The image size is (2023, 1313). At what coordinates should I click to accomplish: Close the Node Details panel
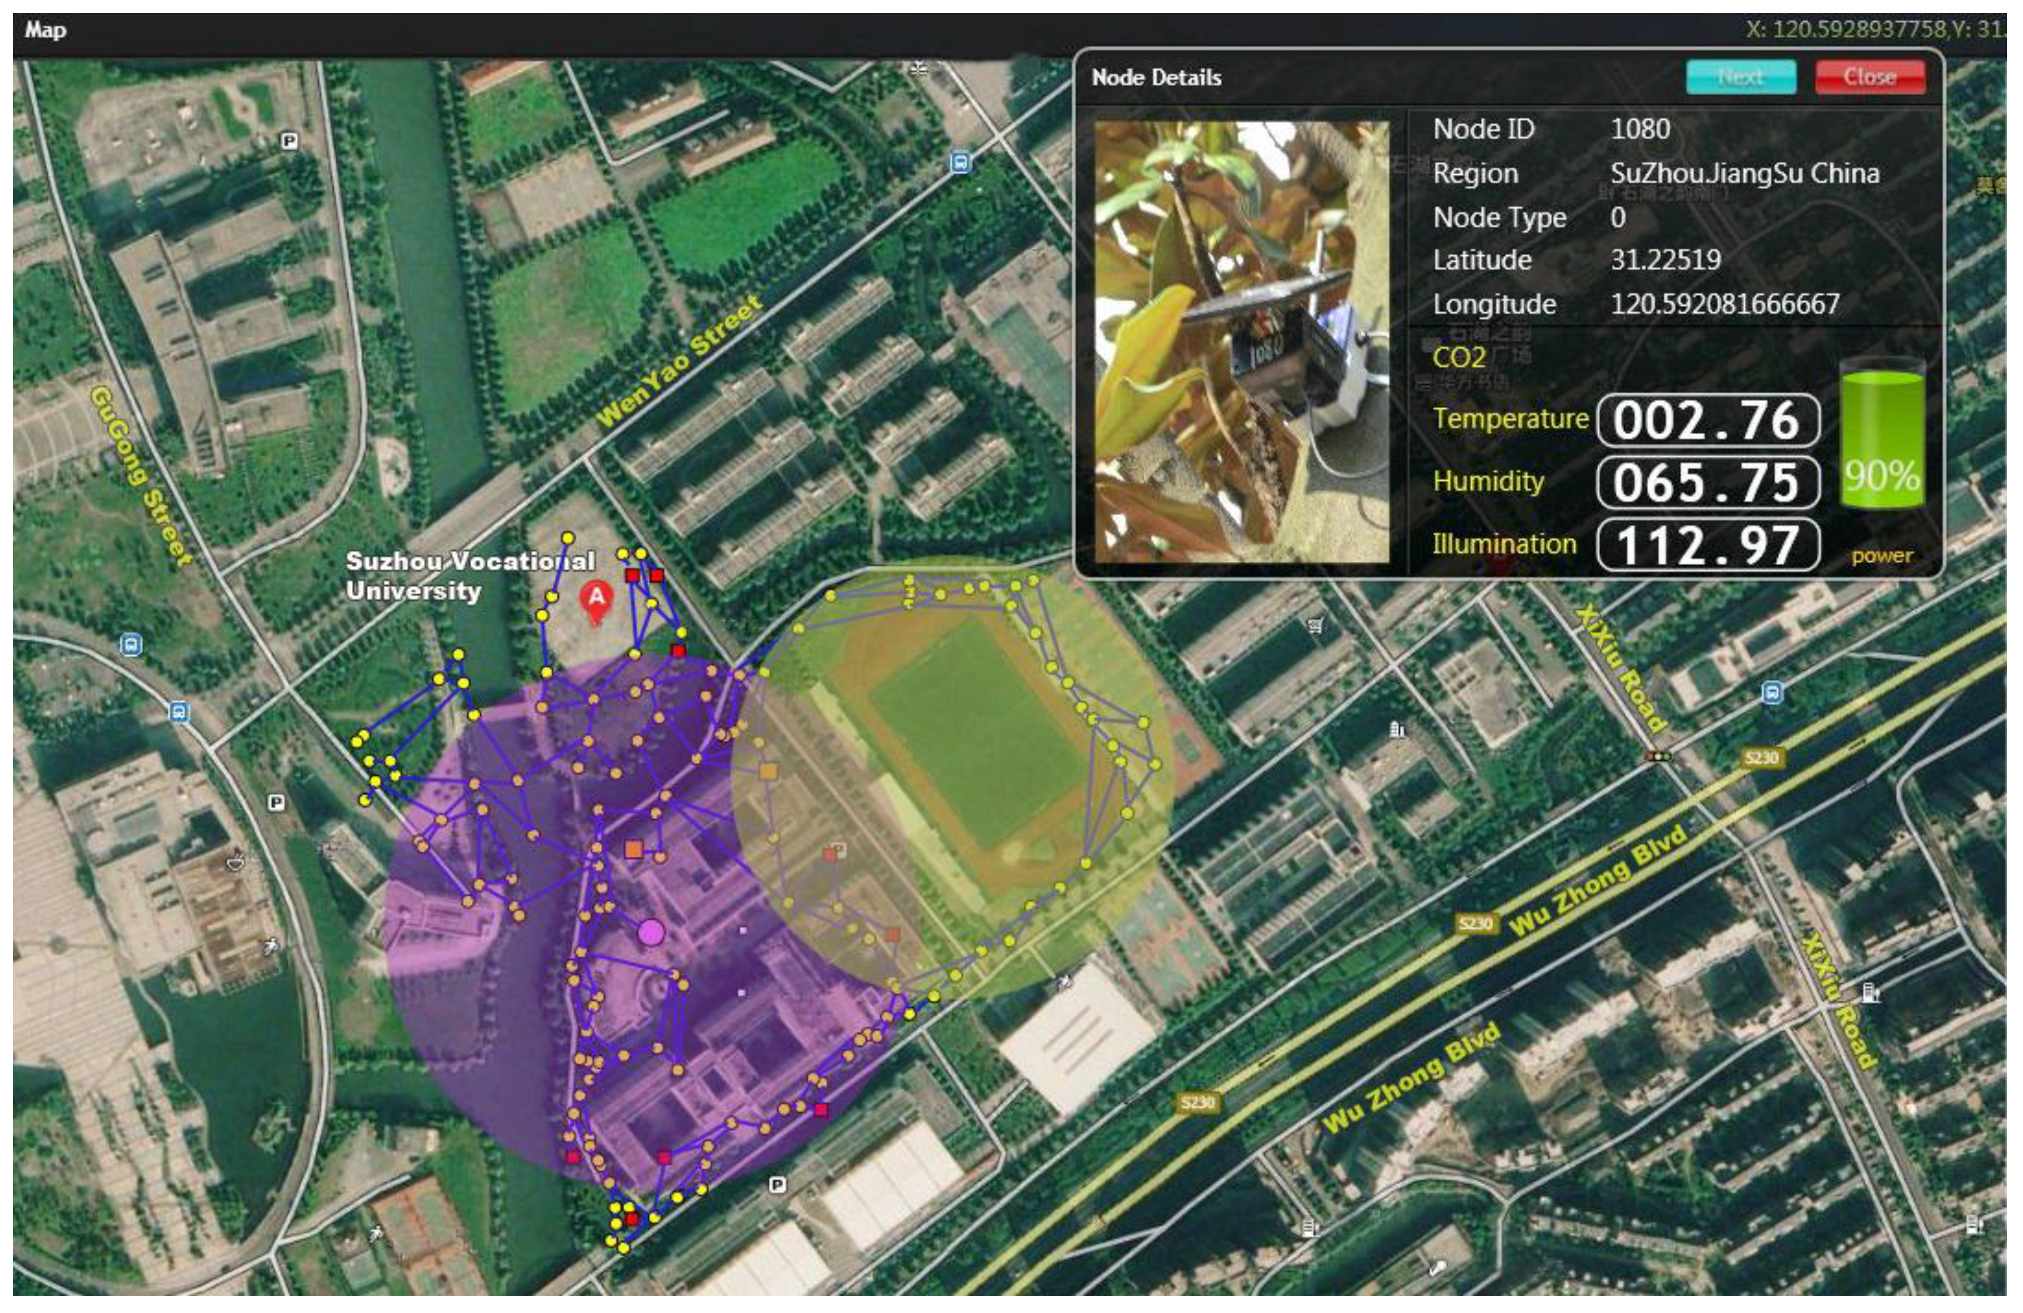[1869, 77]
